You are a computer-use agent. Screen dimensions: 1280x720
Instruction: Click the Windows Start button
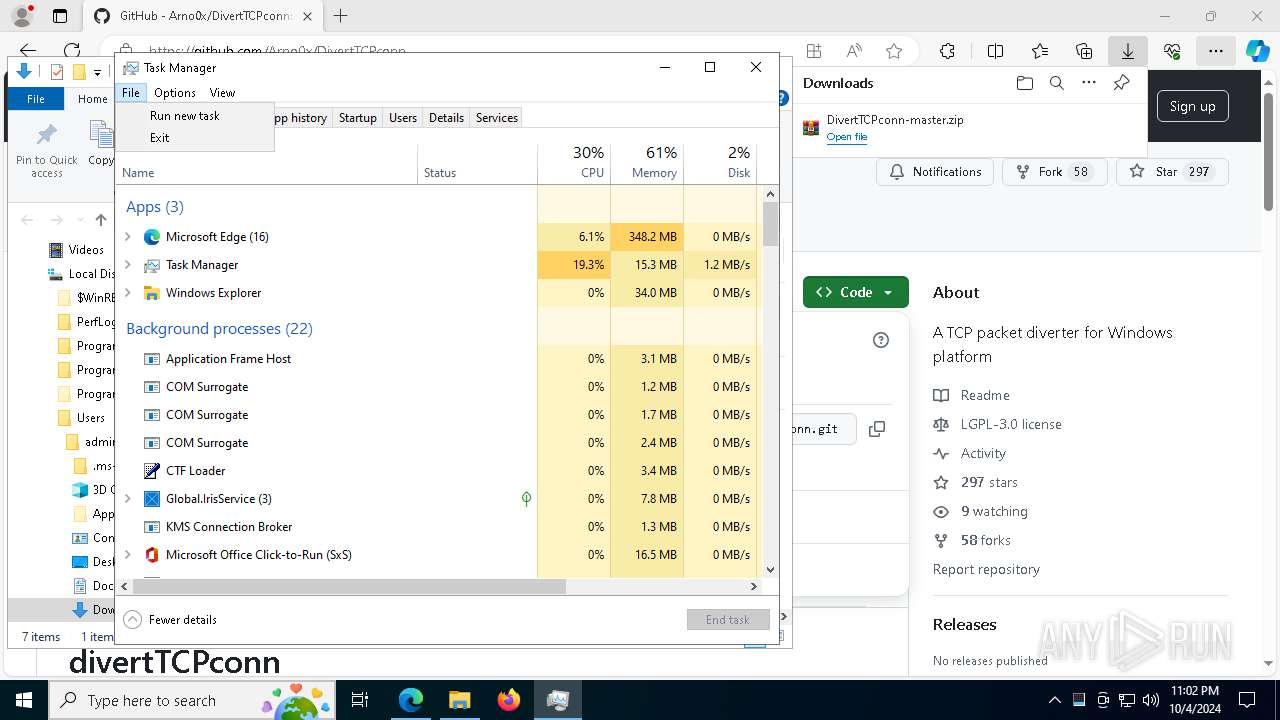pos(22,700)
